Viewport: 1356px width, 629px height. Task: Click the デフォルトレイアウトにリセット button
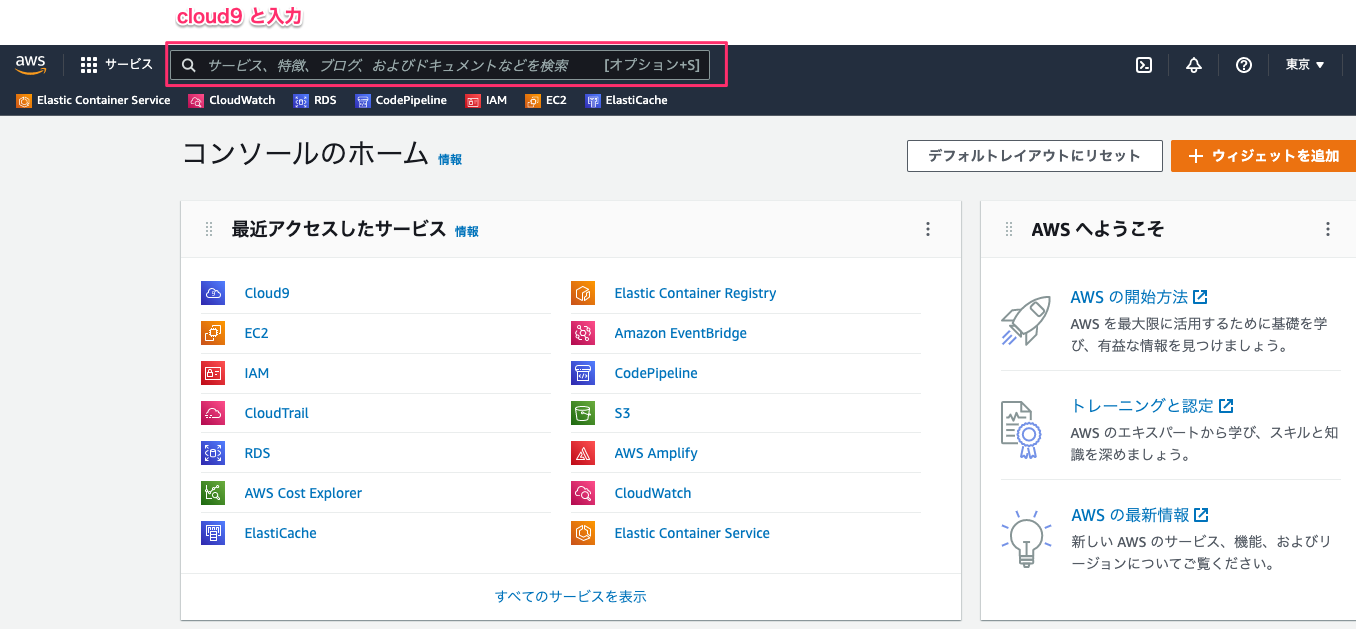(1034, 156)
